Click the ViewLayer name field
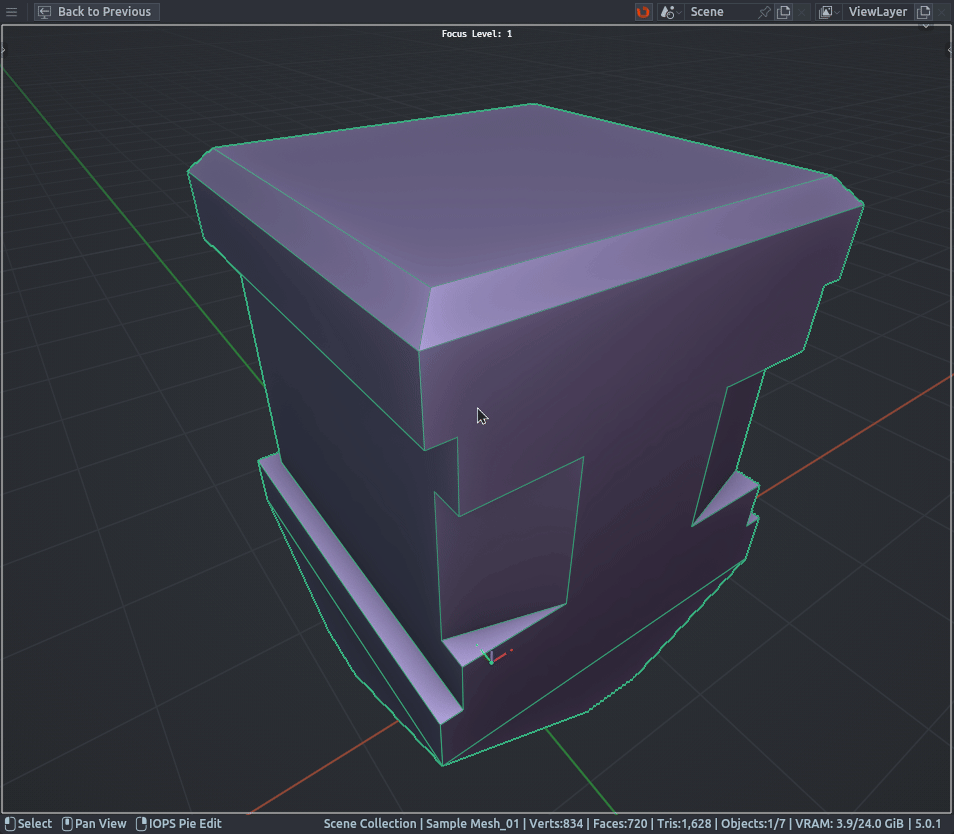The image size is (954, 834). [x=877, y=12]
